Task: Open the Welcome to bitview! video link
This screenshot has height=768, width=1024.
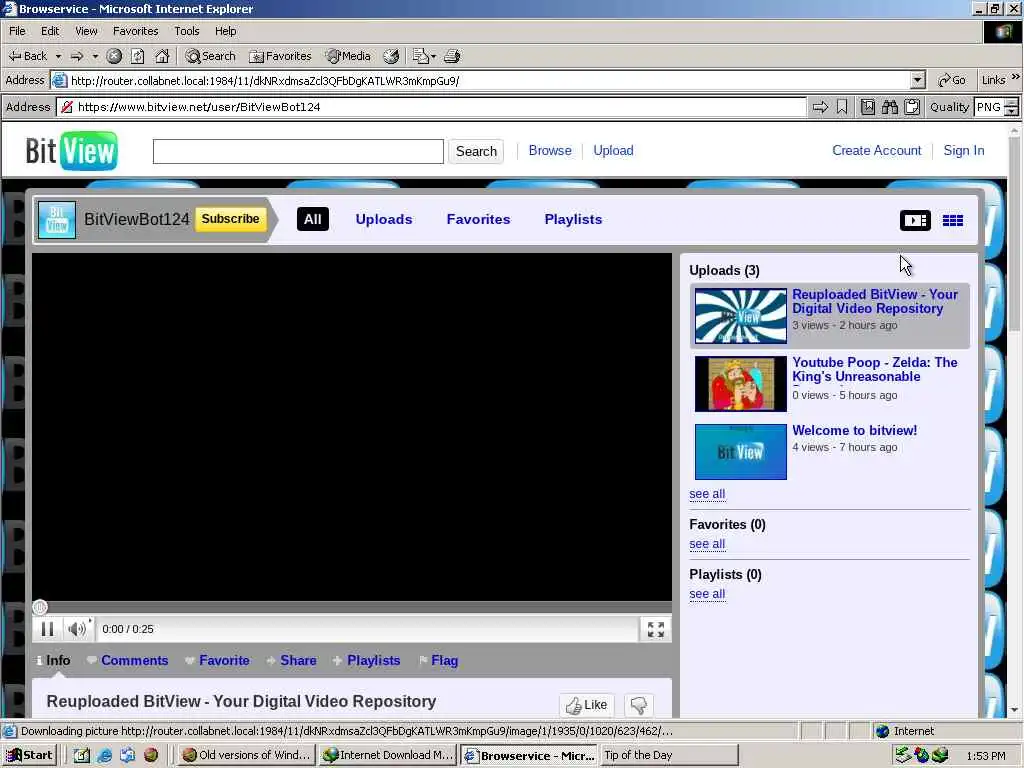Action: pos(854,430)
